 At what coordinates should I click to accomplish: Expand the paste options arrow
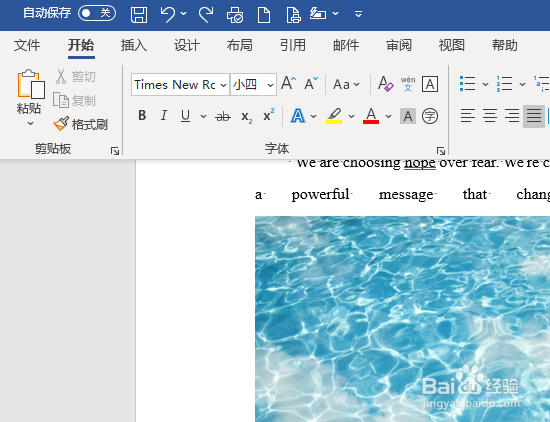pyautogui.click(x=31, y=123)
